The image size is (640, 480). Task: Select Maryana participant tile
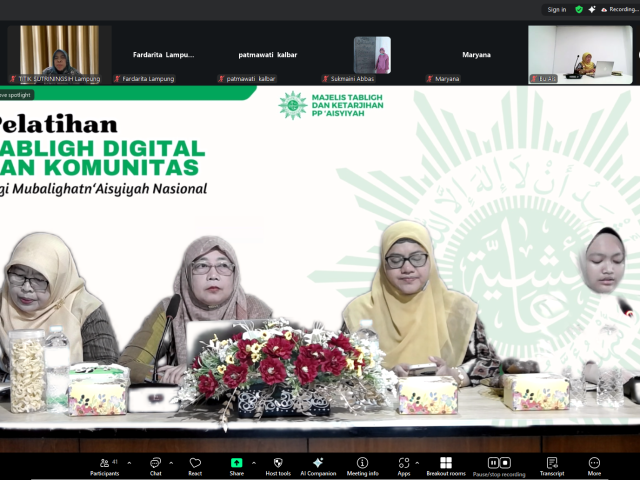(x=476, y=55)
